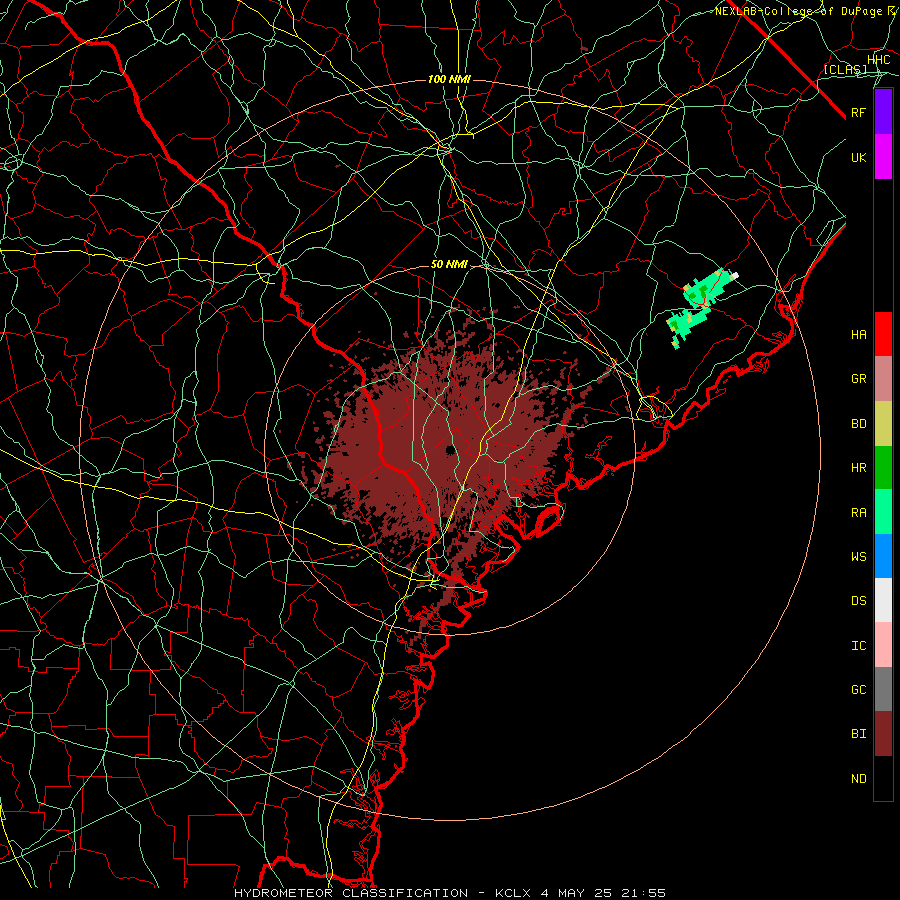Click the DS white legend swatch
The height and width of the screenshot is (900, 900).
[x=883, y=600]
